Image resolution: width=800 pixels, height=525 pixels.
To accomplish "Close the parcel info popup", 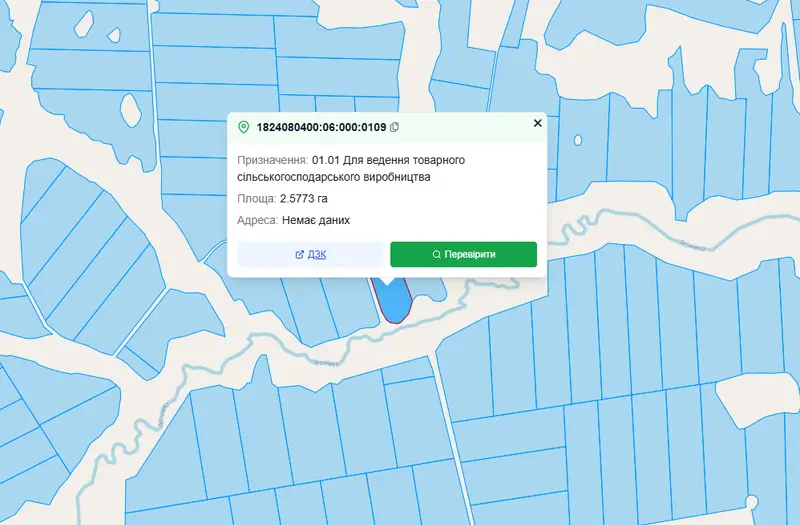I will click(x=537, y=123).
